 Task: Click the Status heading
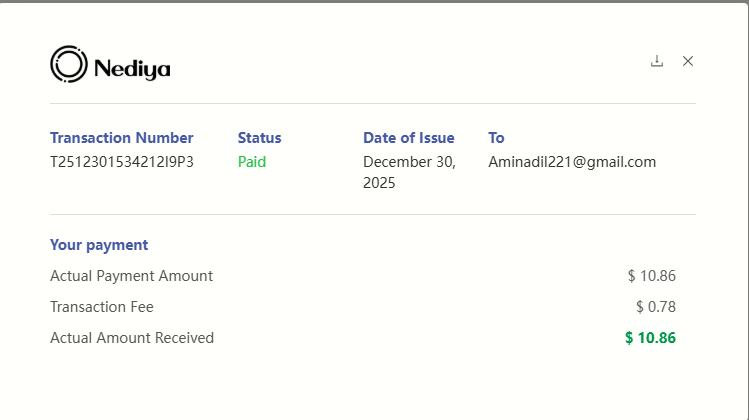[259, 138]
